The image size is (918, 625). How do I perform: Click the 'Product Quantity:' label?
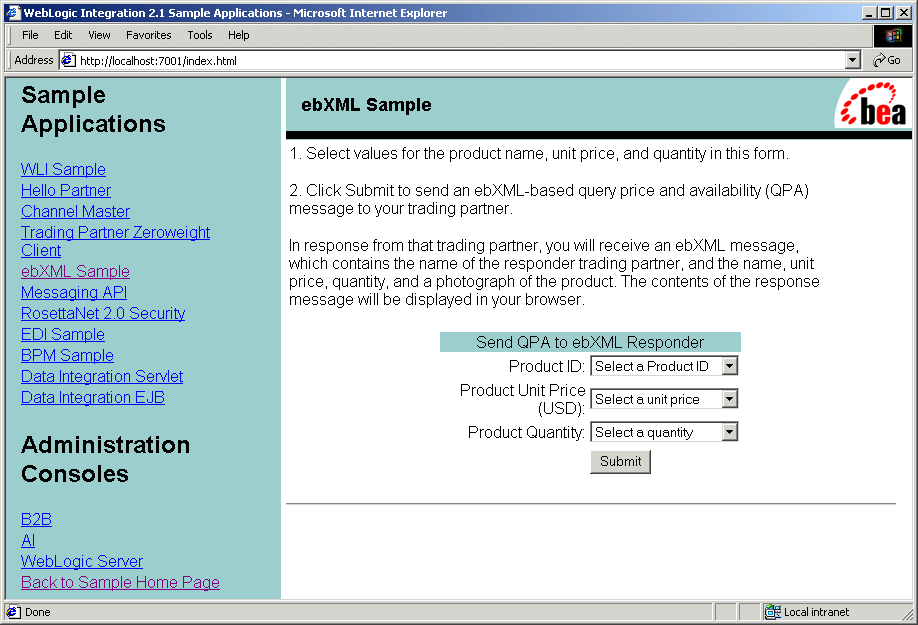526,432
